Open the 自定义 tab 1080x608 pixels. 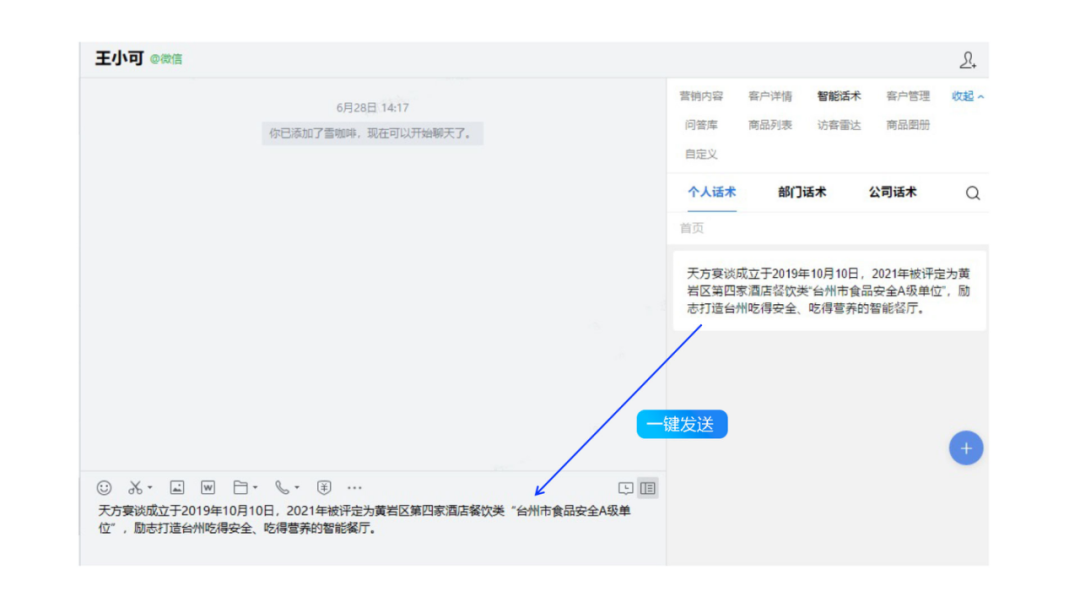pyautogui.click(x=701, y=154)
